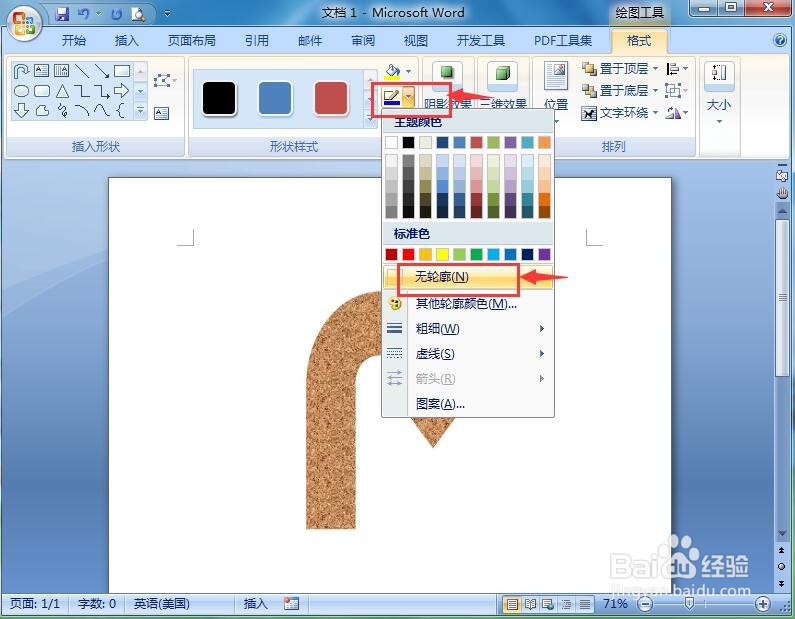Open the 位置 position button
The image size is (795, 619).
coord(556,91)
